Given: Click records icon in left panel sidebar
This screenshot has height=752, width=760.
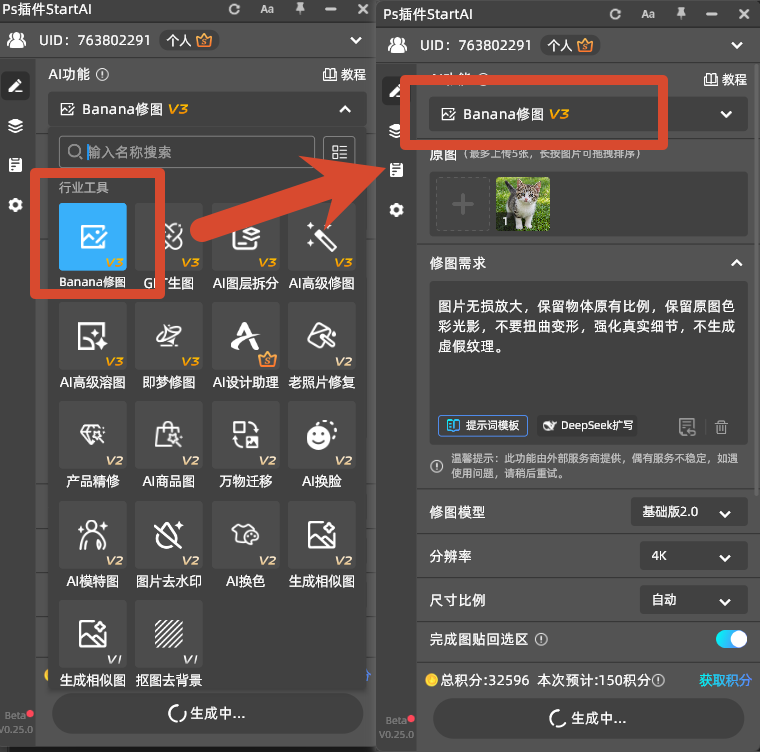Looking at the screenshot, I should pyautogui.click(x=16, y=165).
